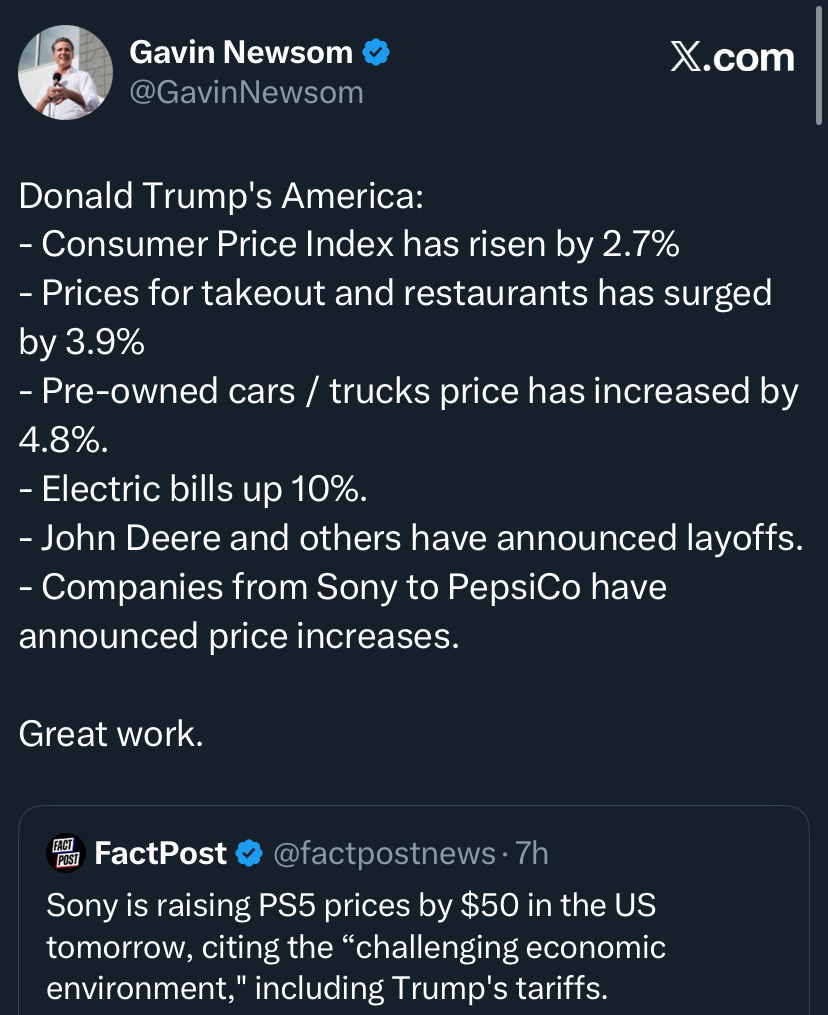The height and width of the screenshot is (1015, 828).
Task: Open the @GavinNewsom handle link
Action: point(247,93)
